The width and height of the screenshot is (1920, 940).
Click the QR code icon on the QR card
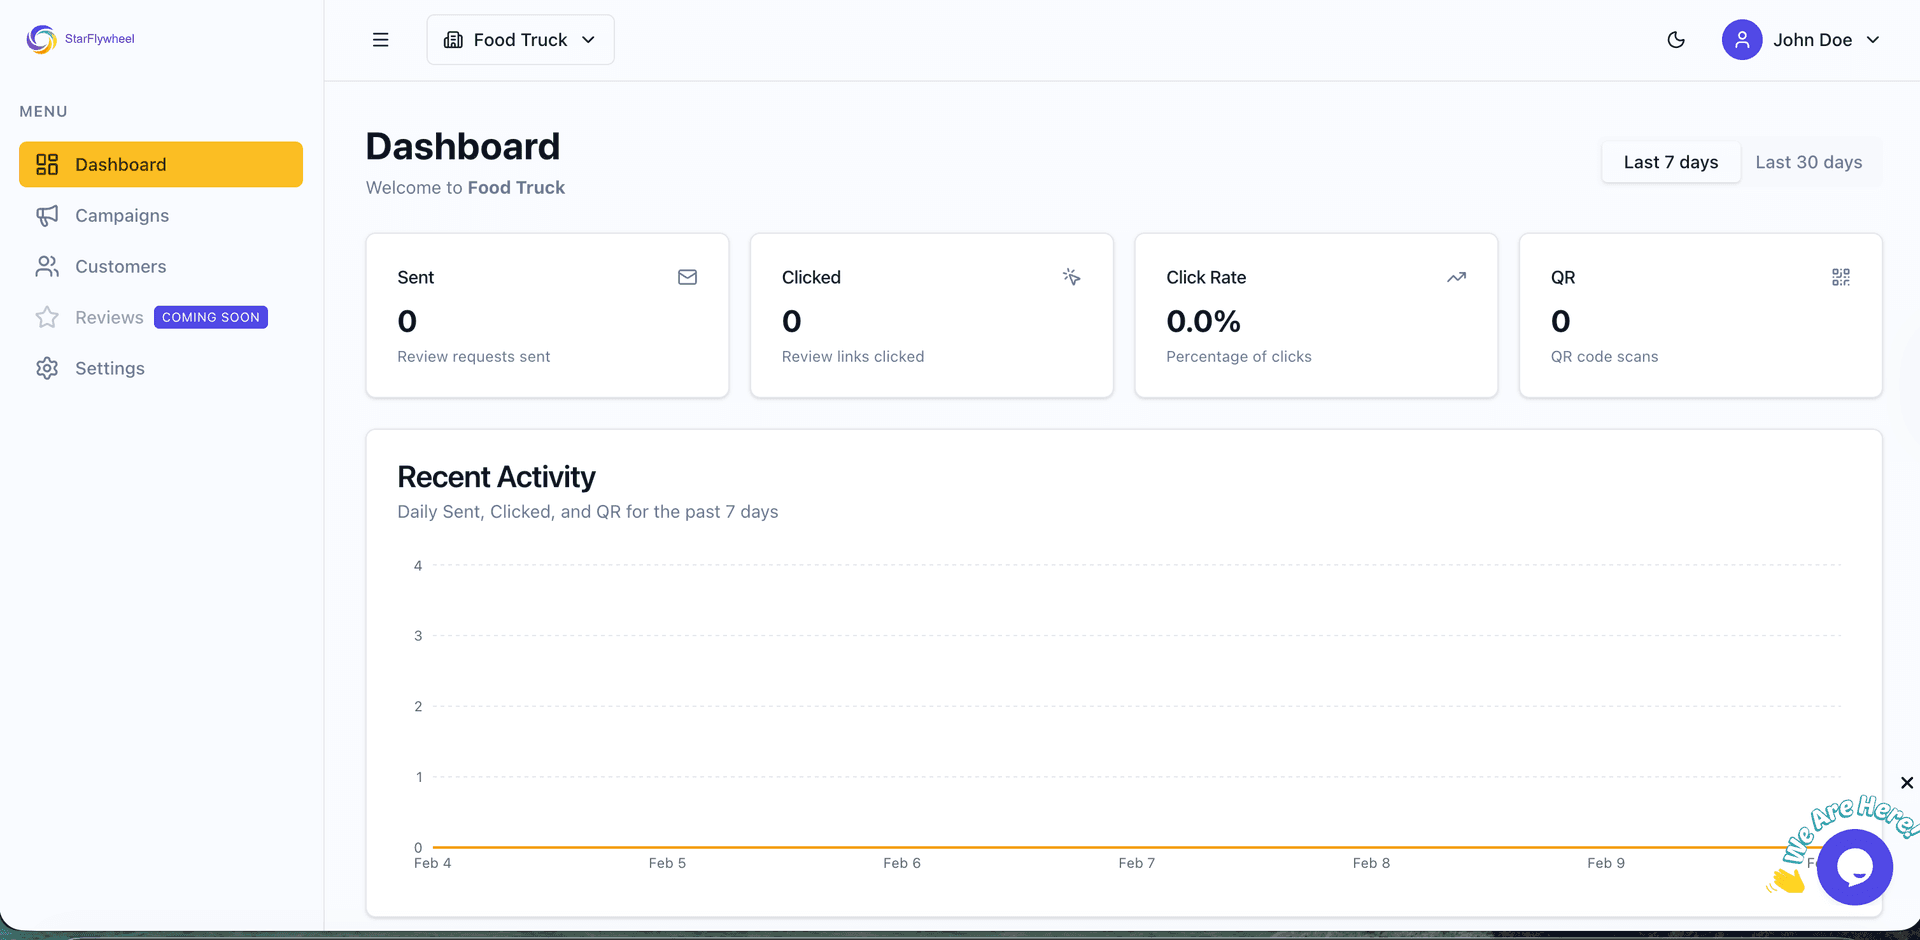pyautogui.click(x=1841, y=277)
